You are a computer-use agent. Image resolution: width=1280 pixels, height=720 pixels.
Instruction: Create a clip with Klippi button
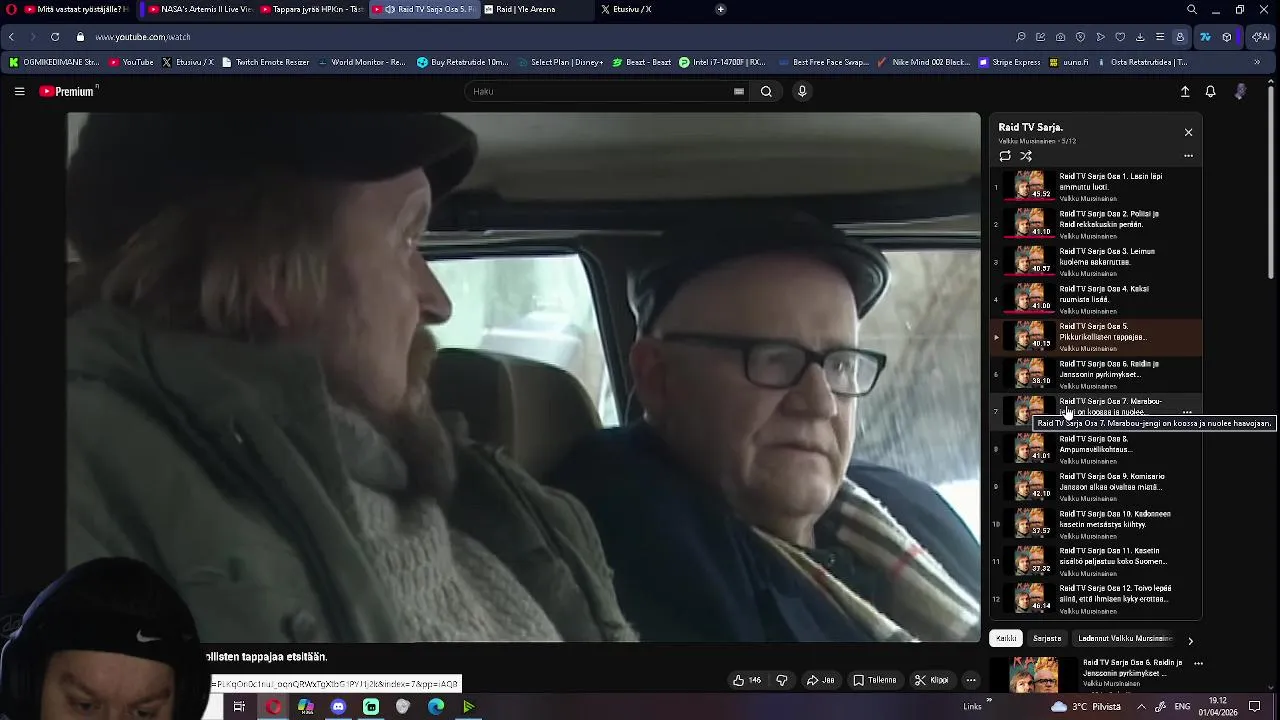click(x=931, y=680)
